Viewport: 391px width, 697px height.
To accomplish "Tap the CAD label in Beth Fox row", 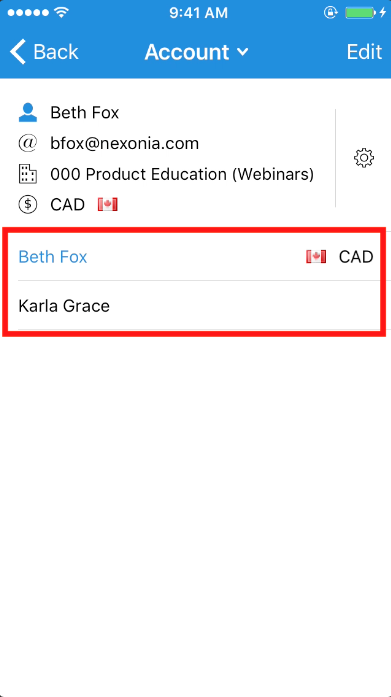I will coord(356,257).
